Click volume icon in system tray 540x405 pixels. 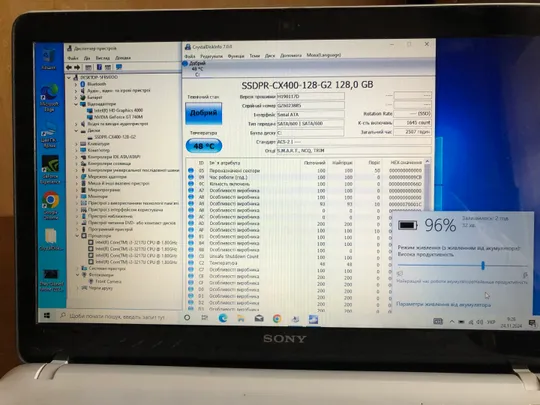pos(480,323)
